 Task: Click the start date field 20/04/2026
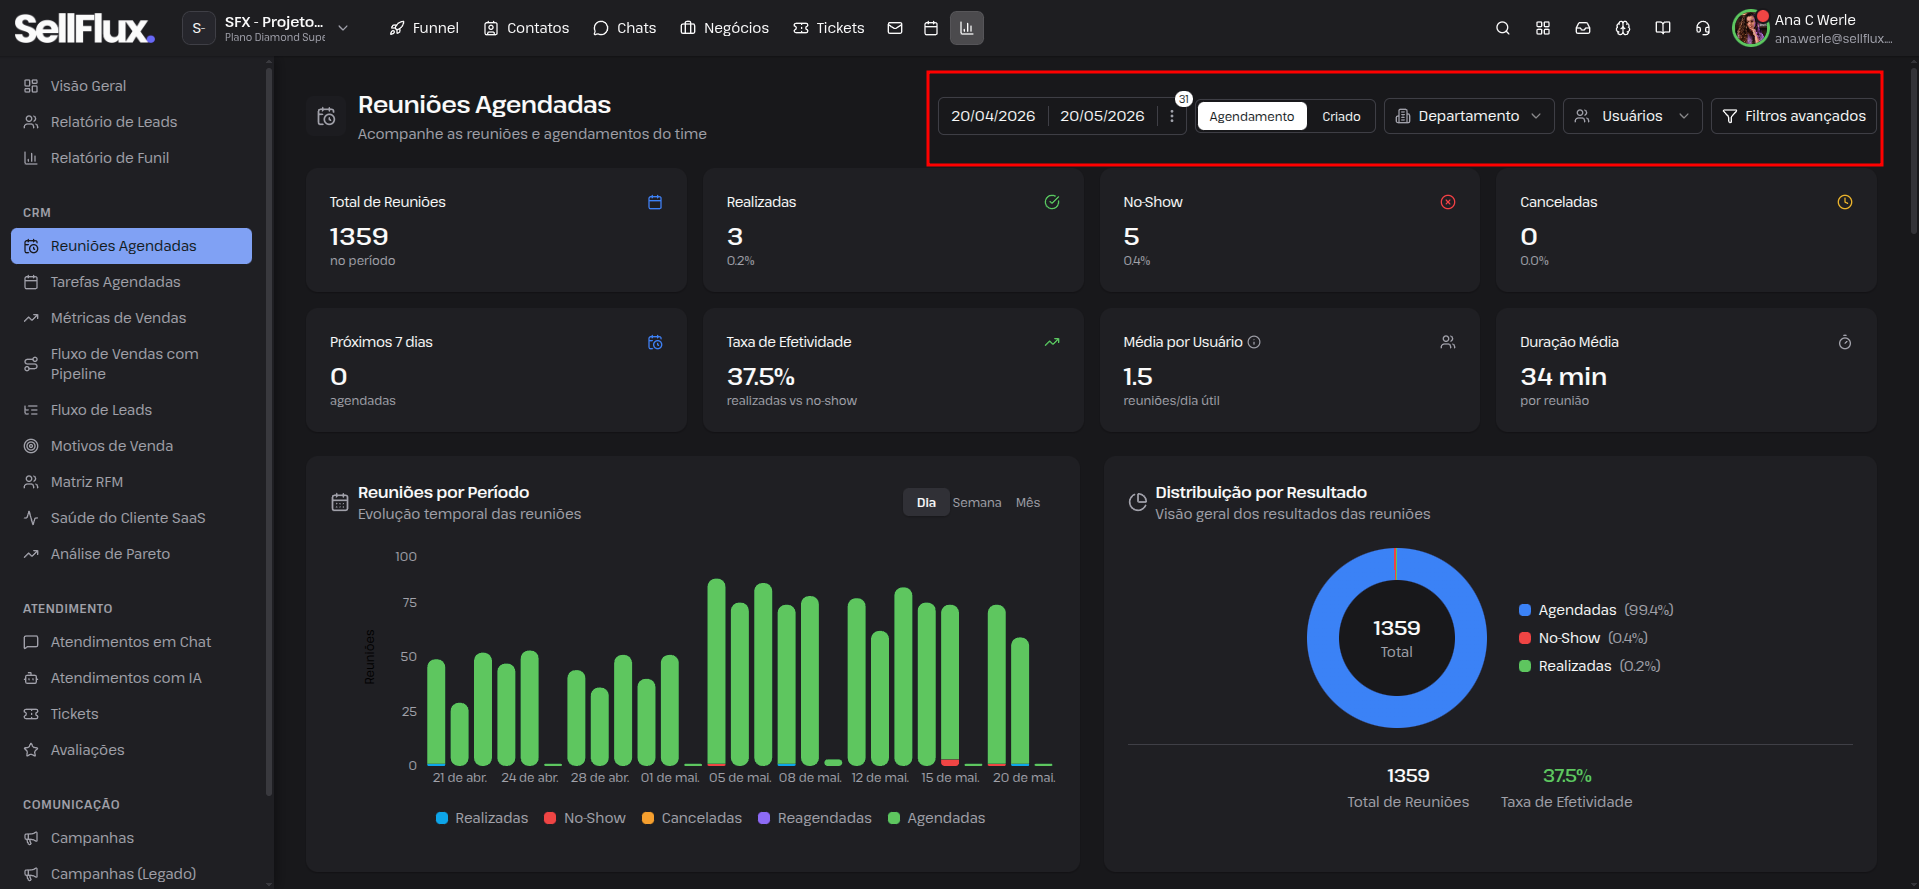(x=993, y=116)
